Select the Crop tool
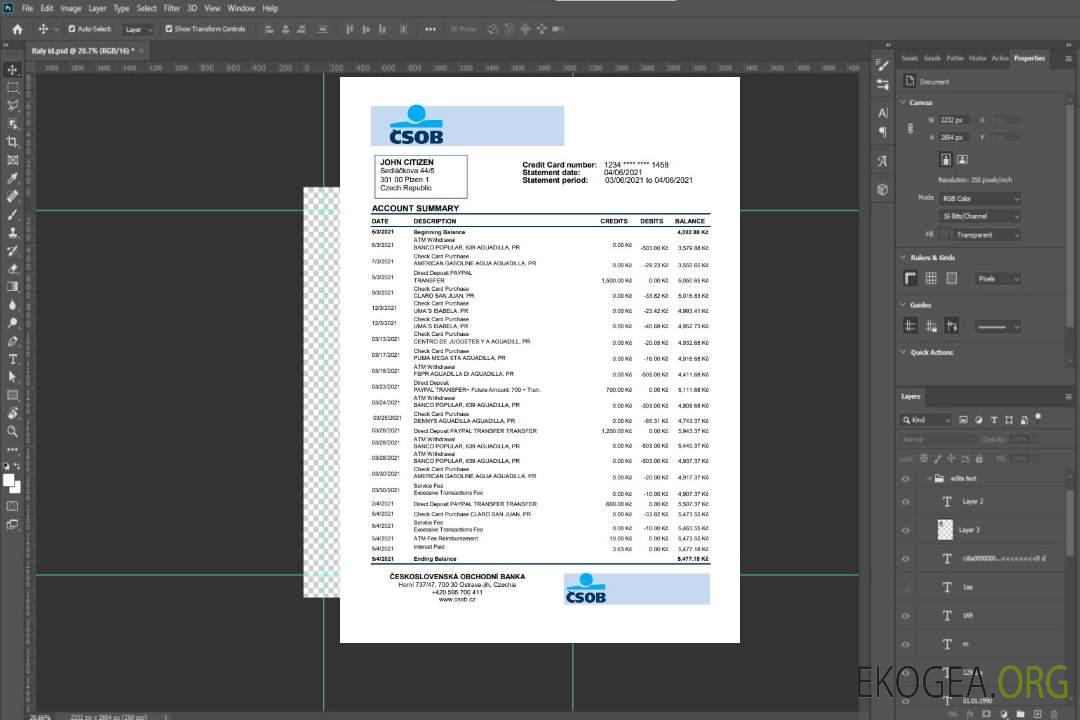1080x720 pixels. pyautogui.click(x=12, y=142)
